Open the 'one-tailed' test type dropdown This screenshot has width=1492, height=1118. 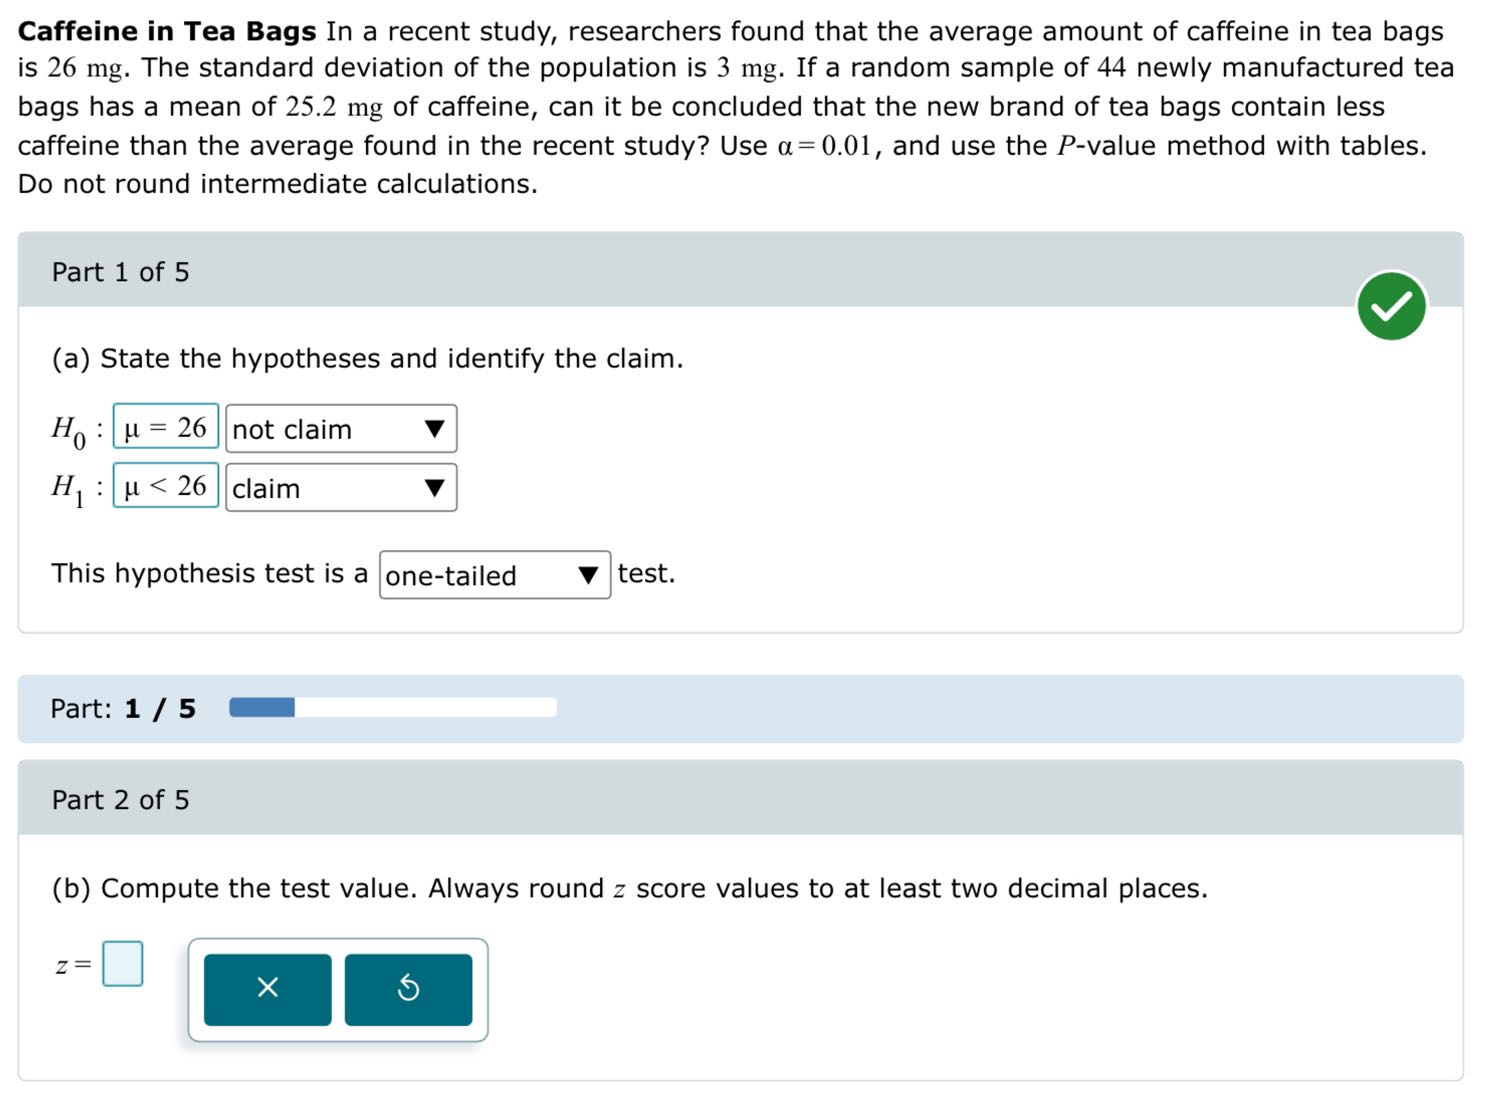(x=495, y=575)
